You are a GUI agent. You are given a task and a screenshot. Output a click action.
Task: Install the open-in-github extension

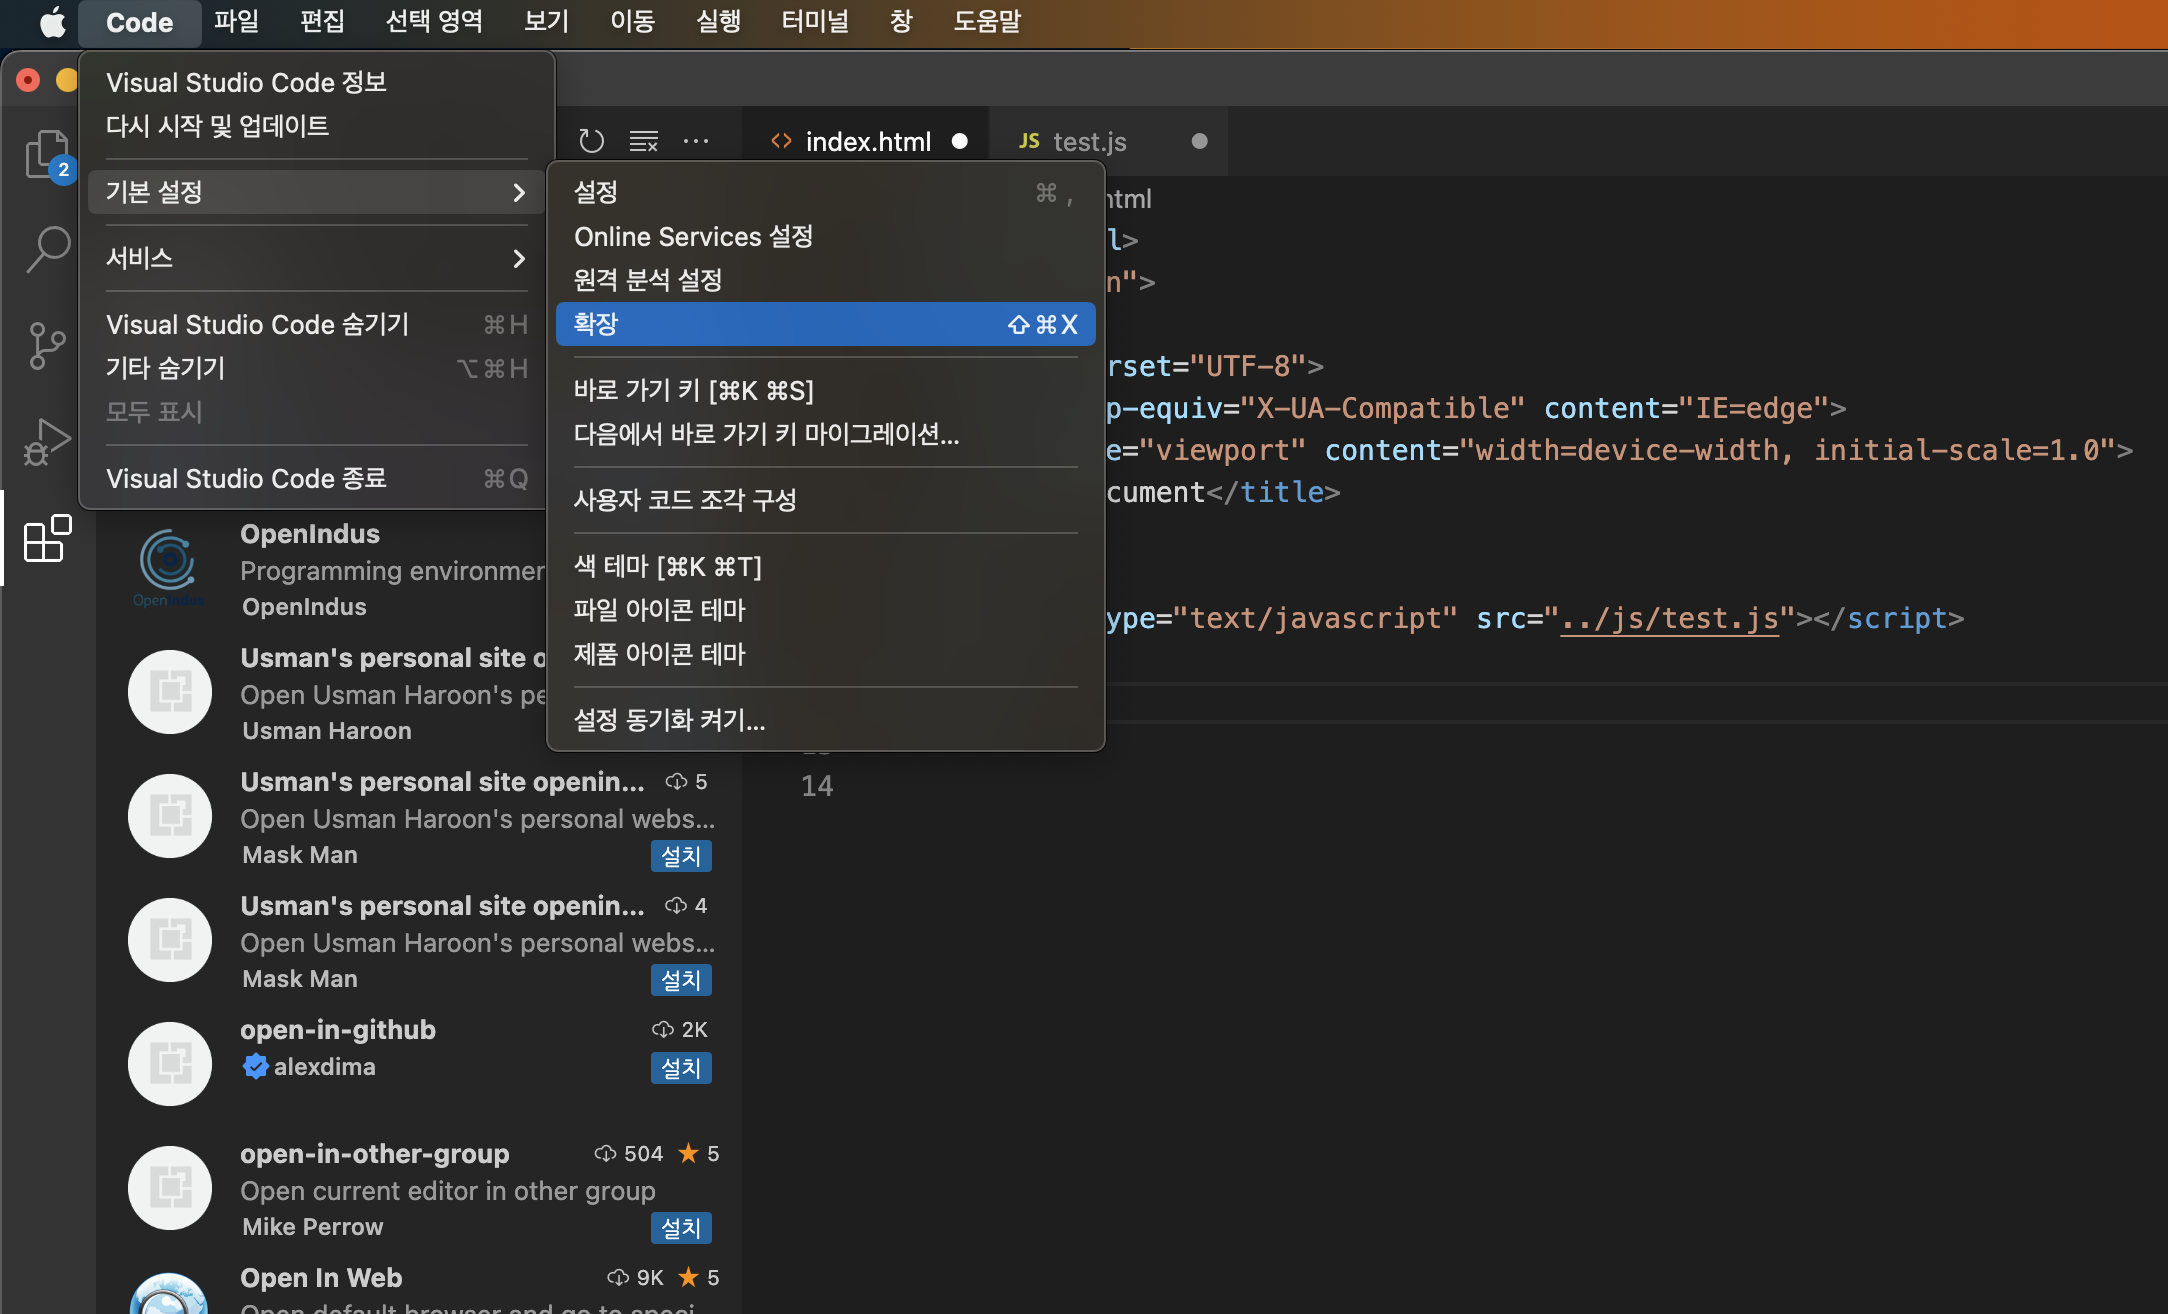[680, 1068]
